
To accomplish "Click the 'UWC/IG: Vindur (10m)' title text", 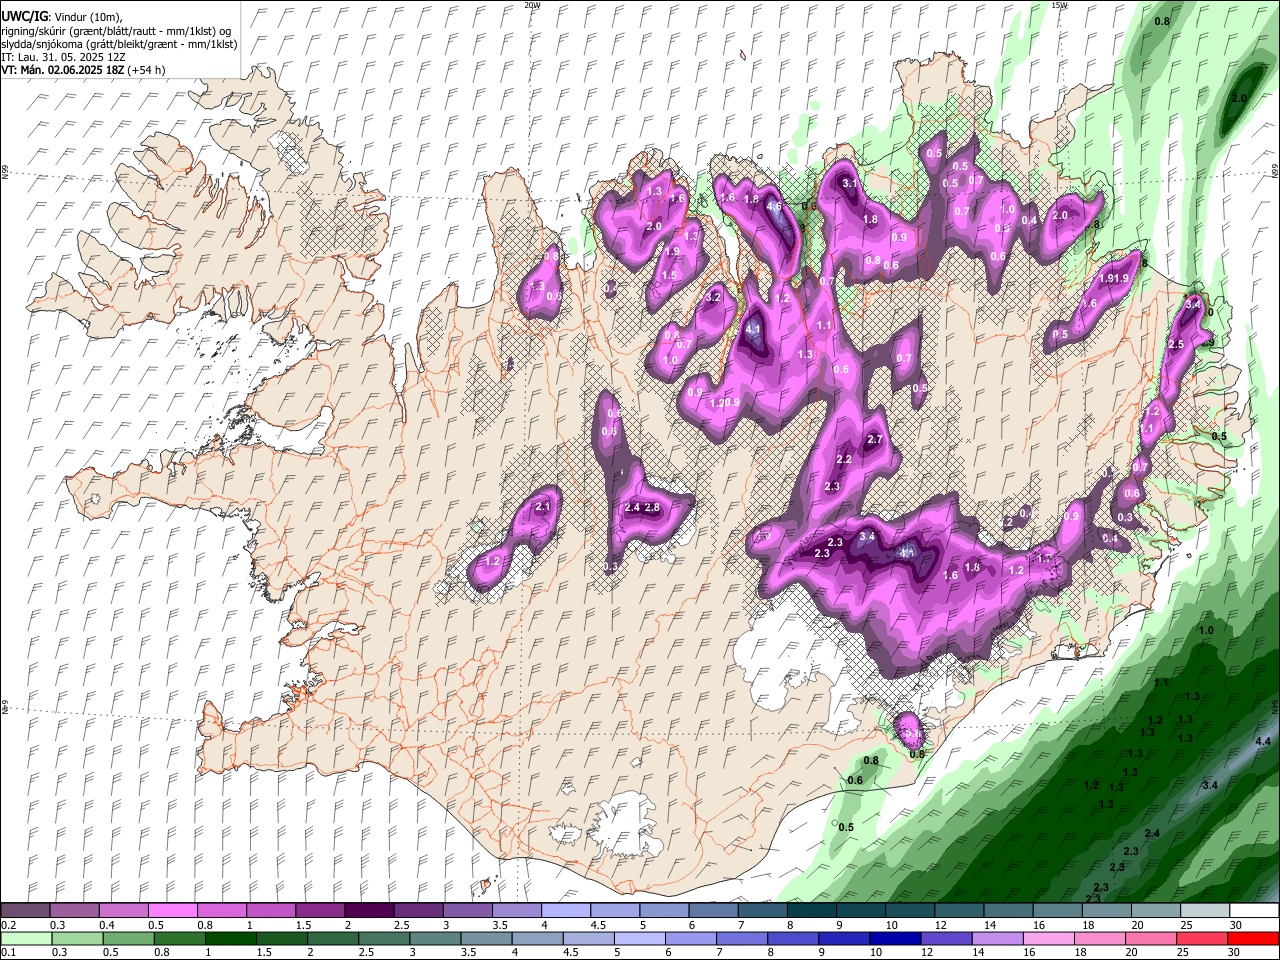I will pyautogui.click(x=61, y=17).
